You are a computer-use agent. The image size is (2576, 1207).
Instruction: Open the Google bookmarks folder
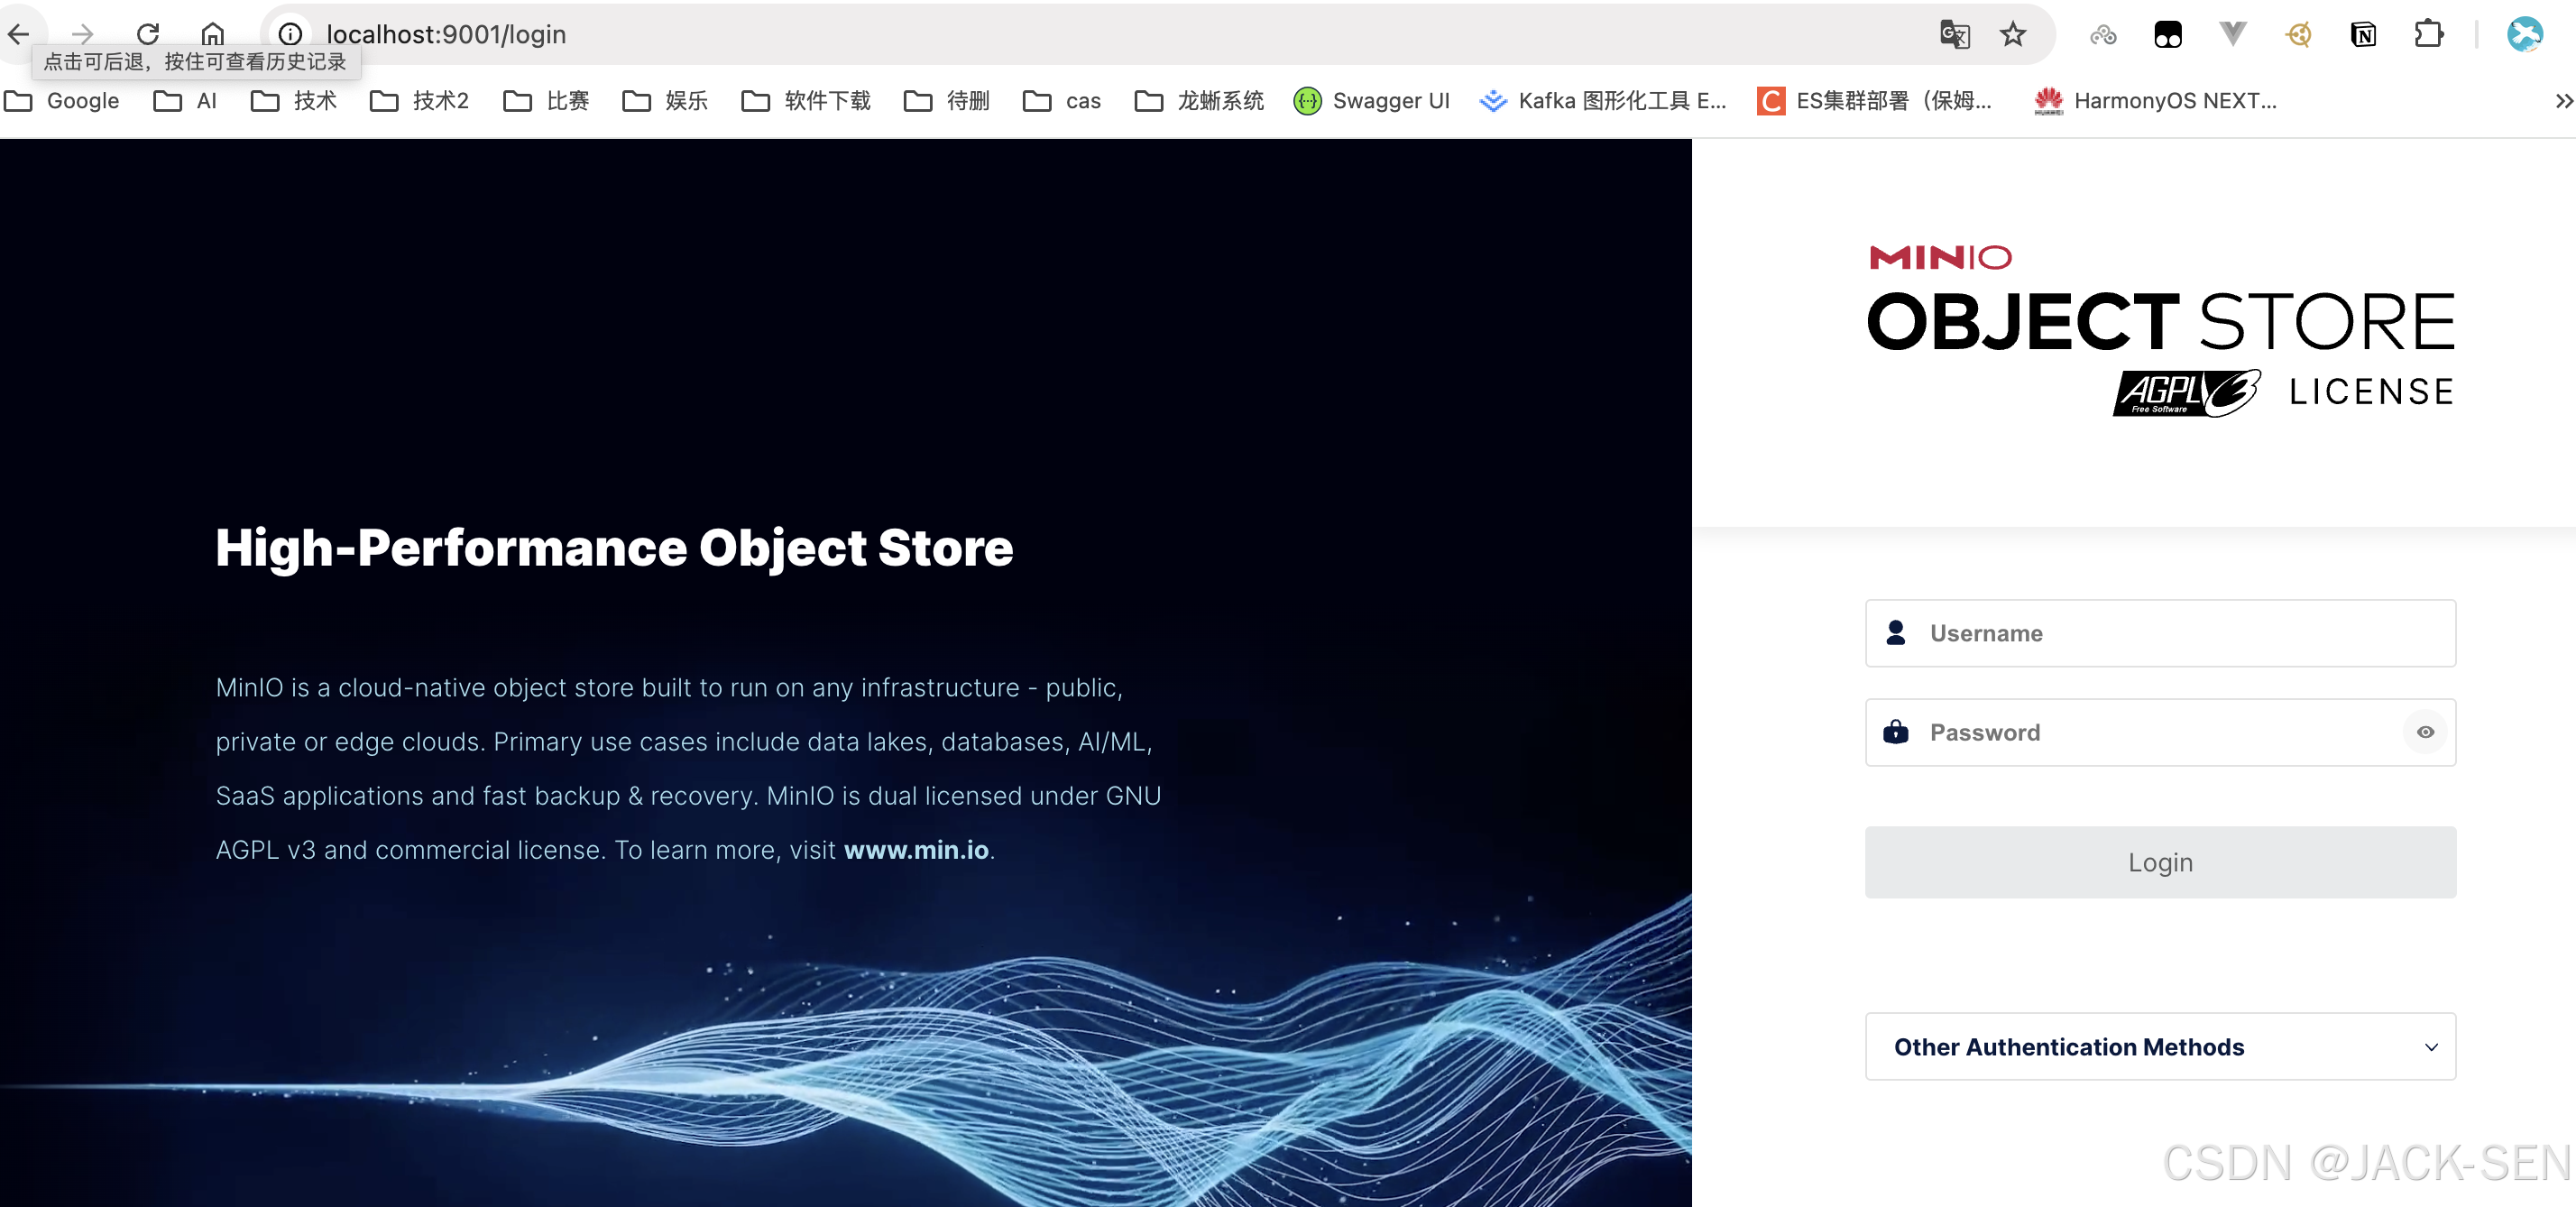(62, 101)
